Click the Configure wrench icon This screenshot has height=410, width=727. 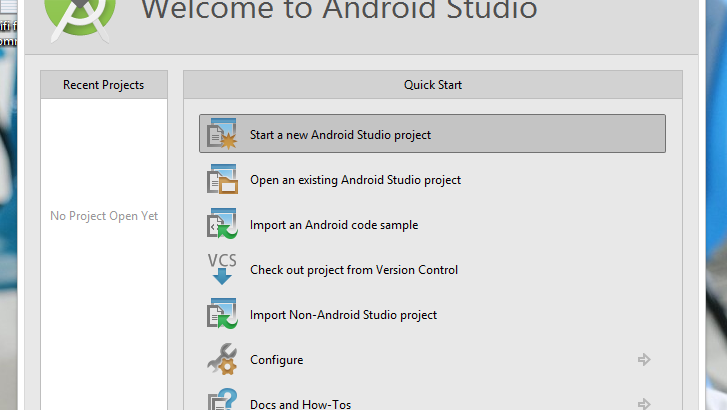tap(221, 359)
